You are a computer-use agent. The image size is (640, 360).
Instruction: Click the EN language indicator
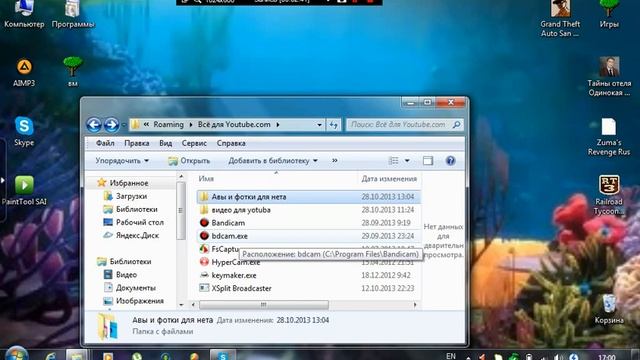pos(451,356)
